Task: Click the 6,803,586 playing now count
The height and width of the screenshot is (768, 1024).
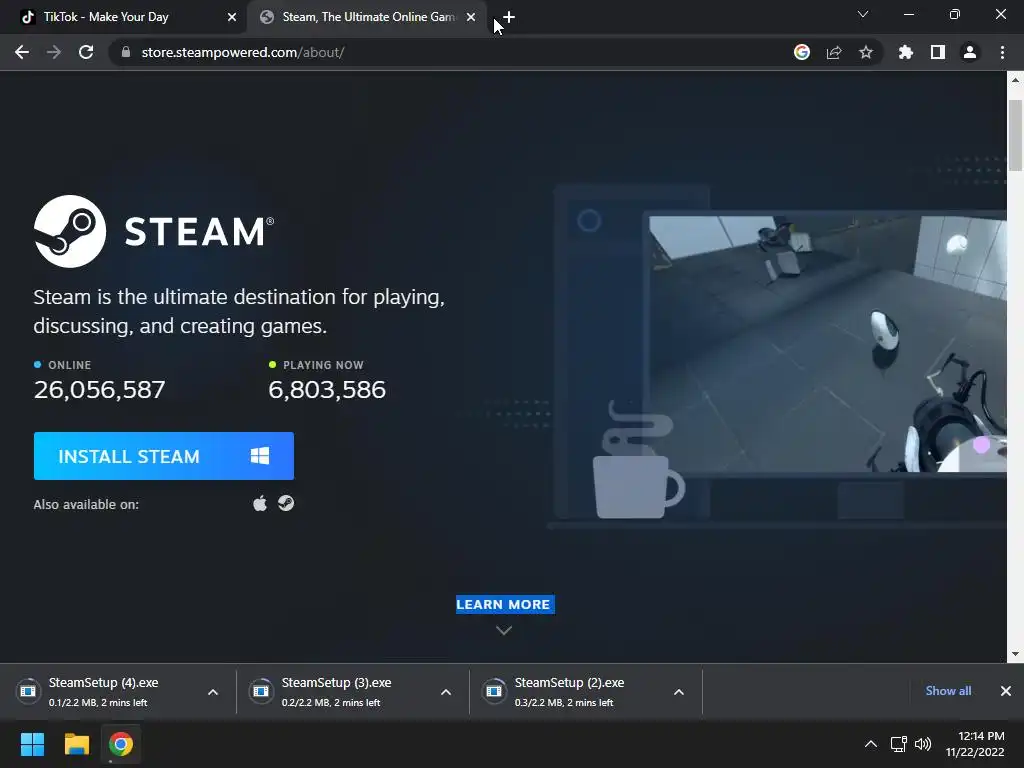Action: click(327, 390)
